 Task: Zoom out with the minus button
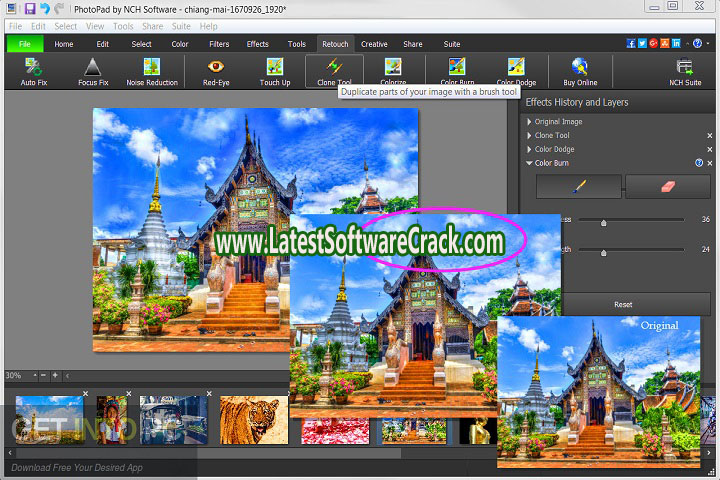(x=43, y=375)
